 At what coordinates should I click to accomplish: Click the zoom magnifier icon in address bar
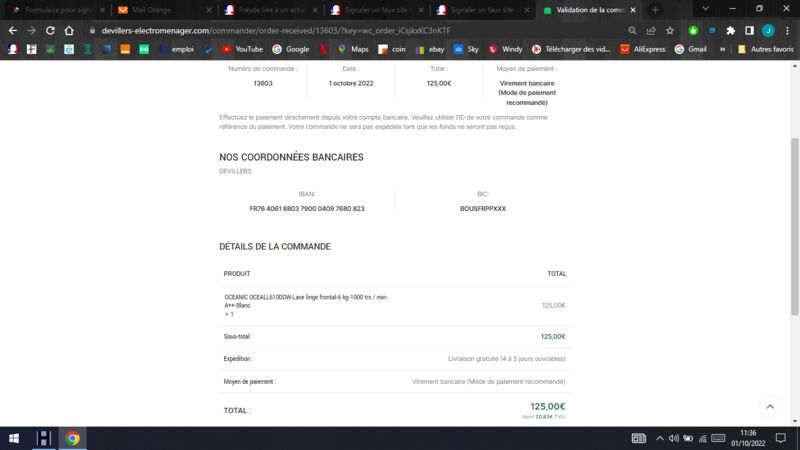click(x=632, y=31)
